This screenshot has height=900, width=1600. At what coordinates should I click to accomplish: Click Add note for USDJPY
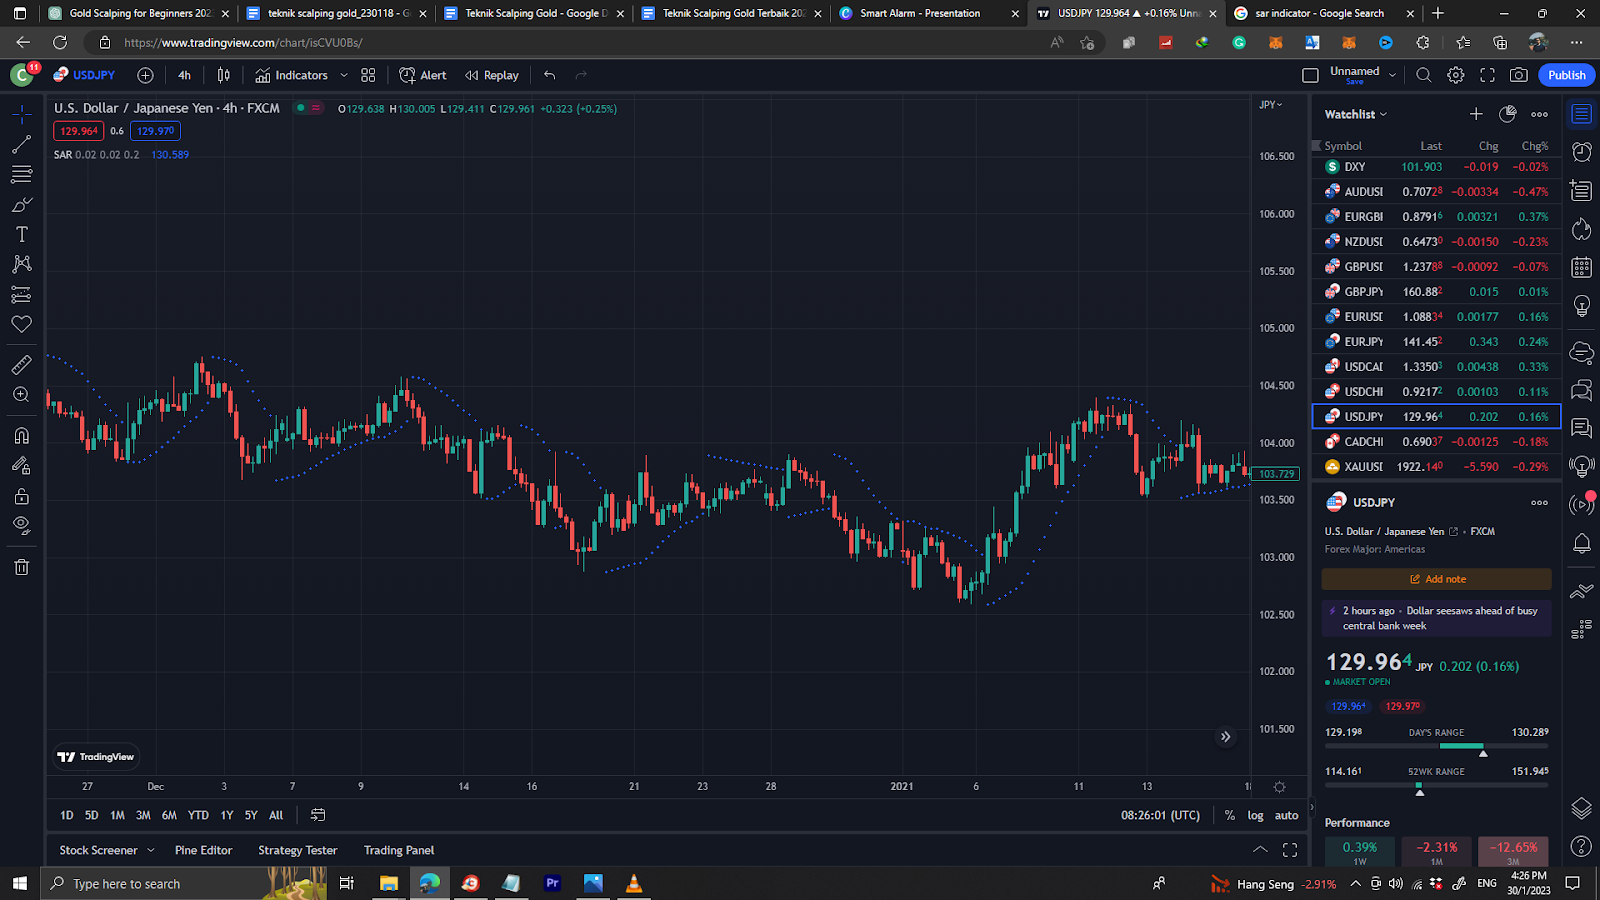point(1437,579)
